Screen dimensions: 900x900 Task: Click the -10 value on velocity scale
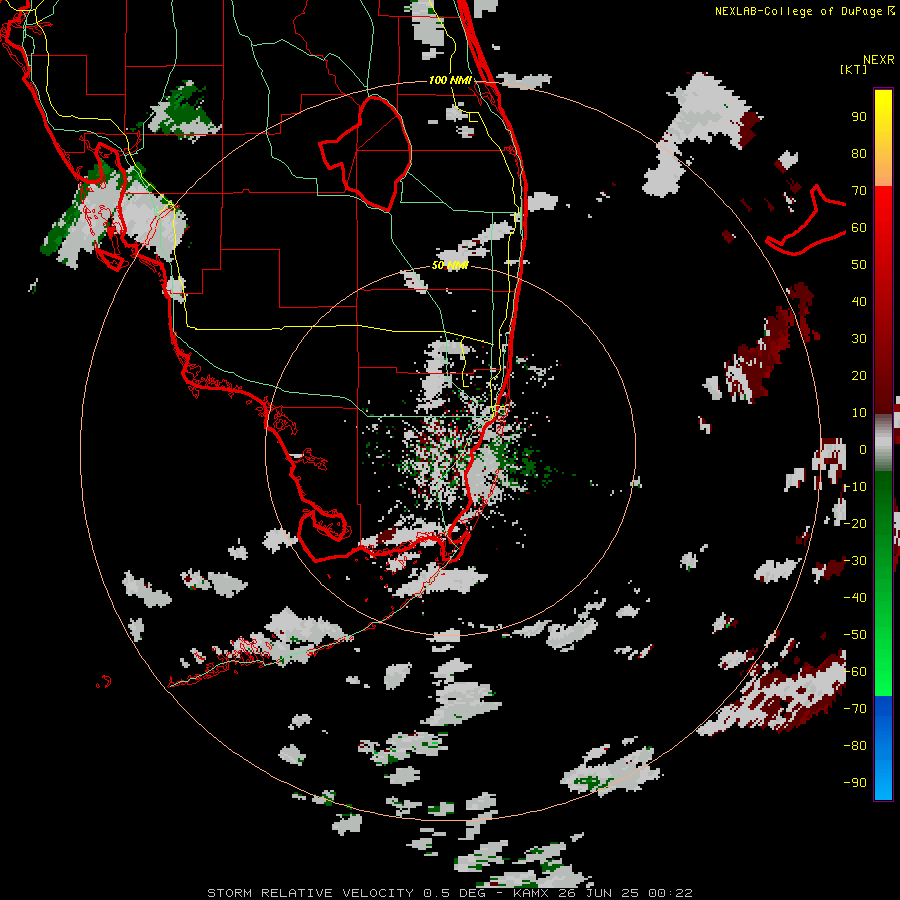click(855, 487)
